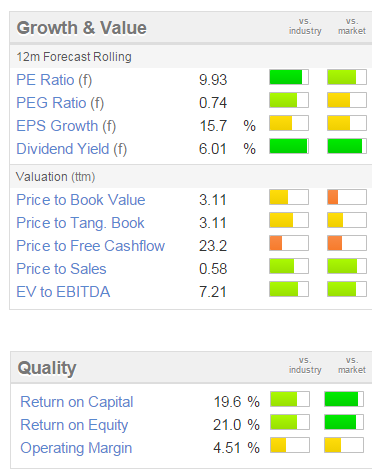The width and height of the screenshot is (372, 475).
Task: Open the Dividend Yield (f) metric
Action: pos(72,149)
